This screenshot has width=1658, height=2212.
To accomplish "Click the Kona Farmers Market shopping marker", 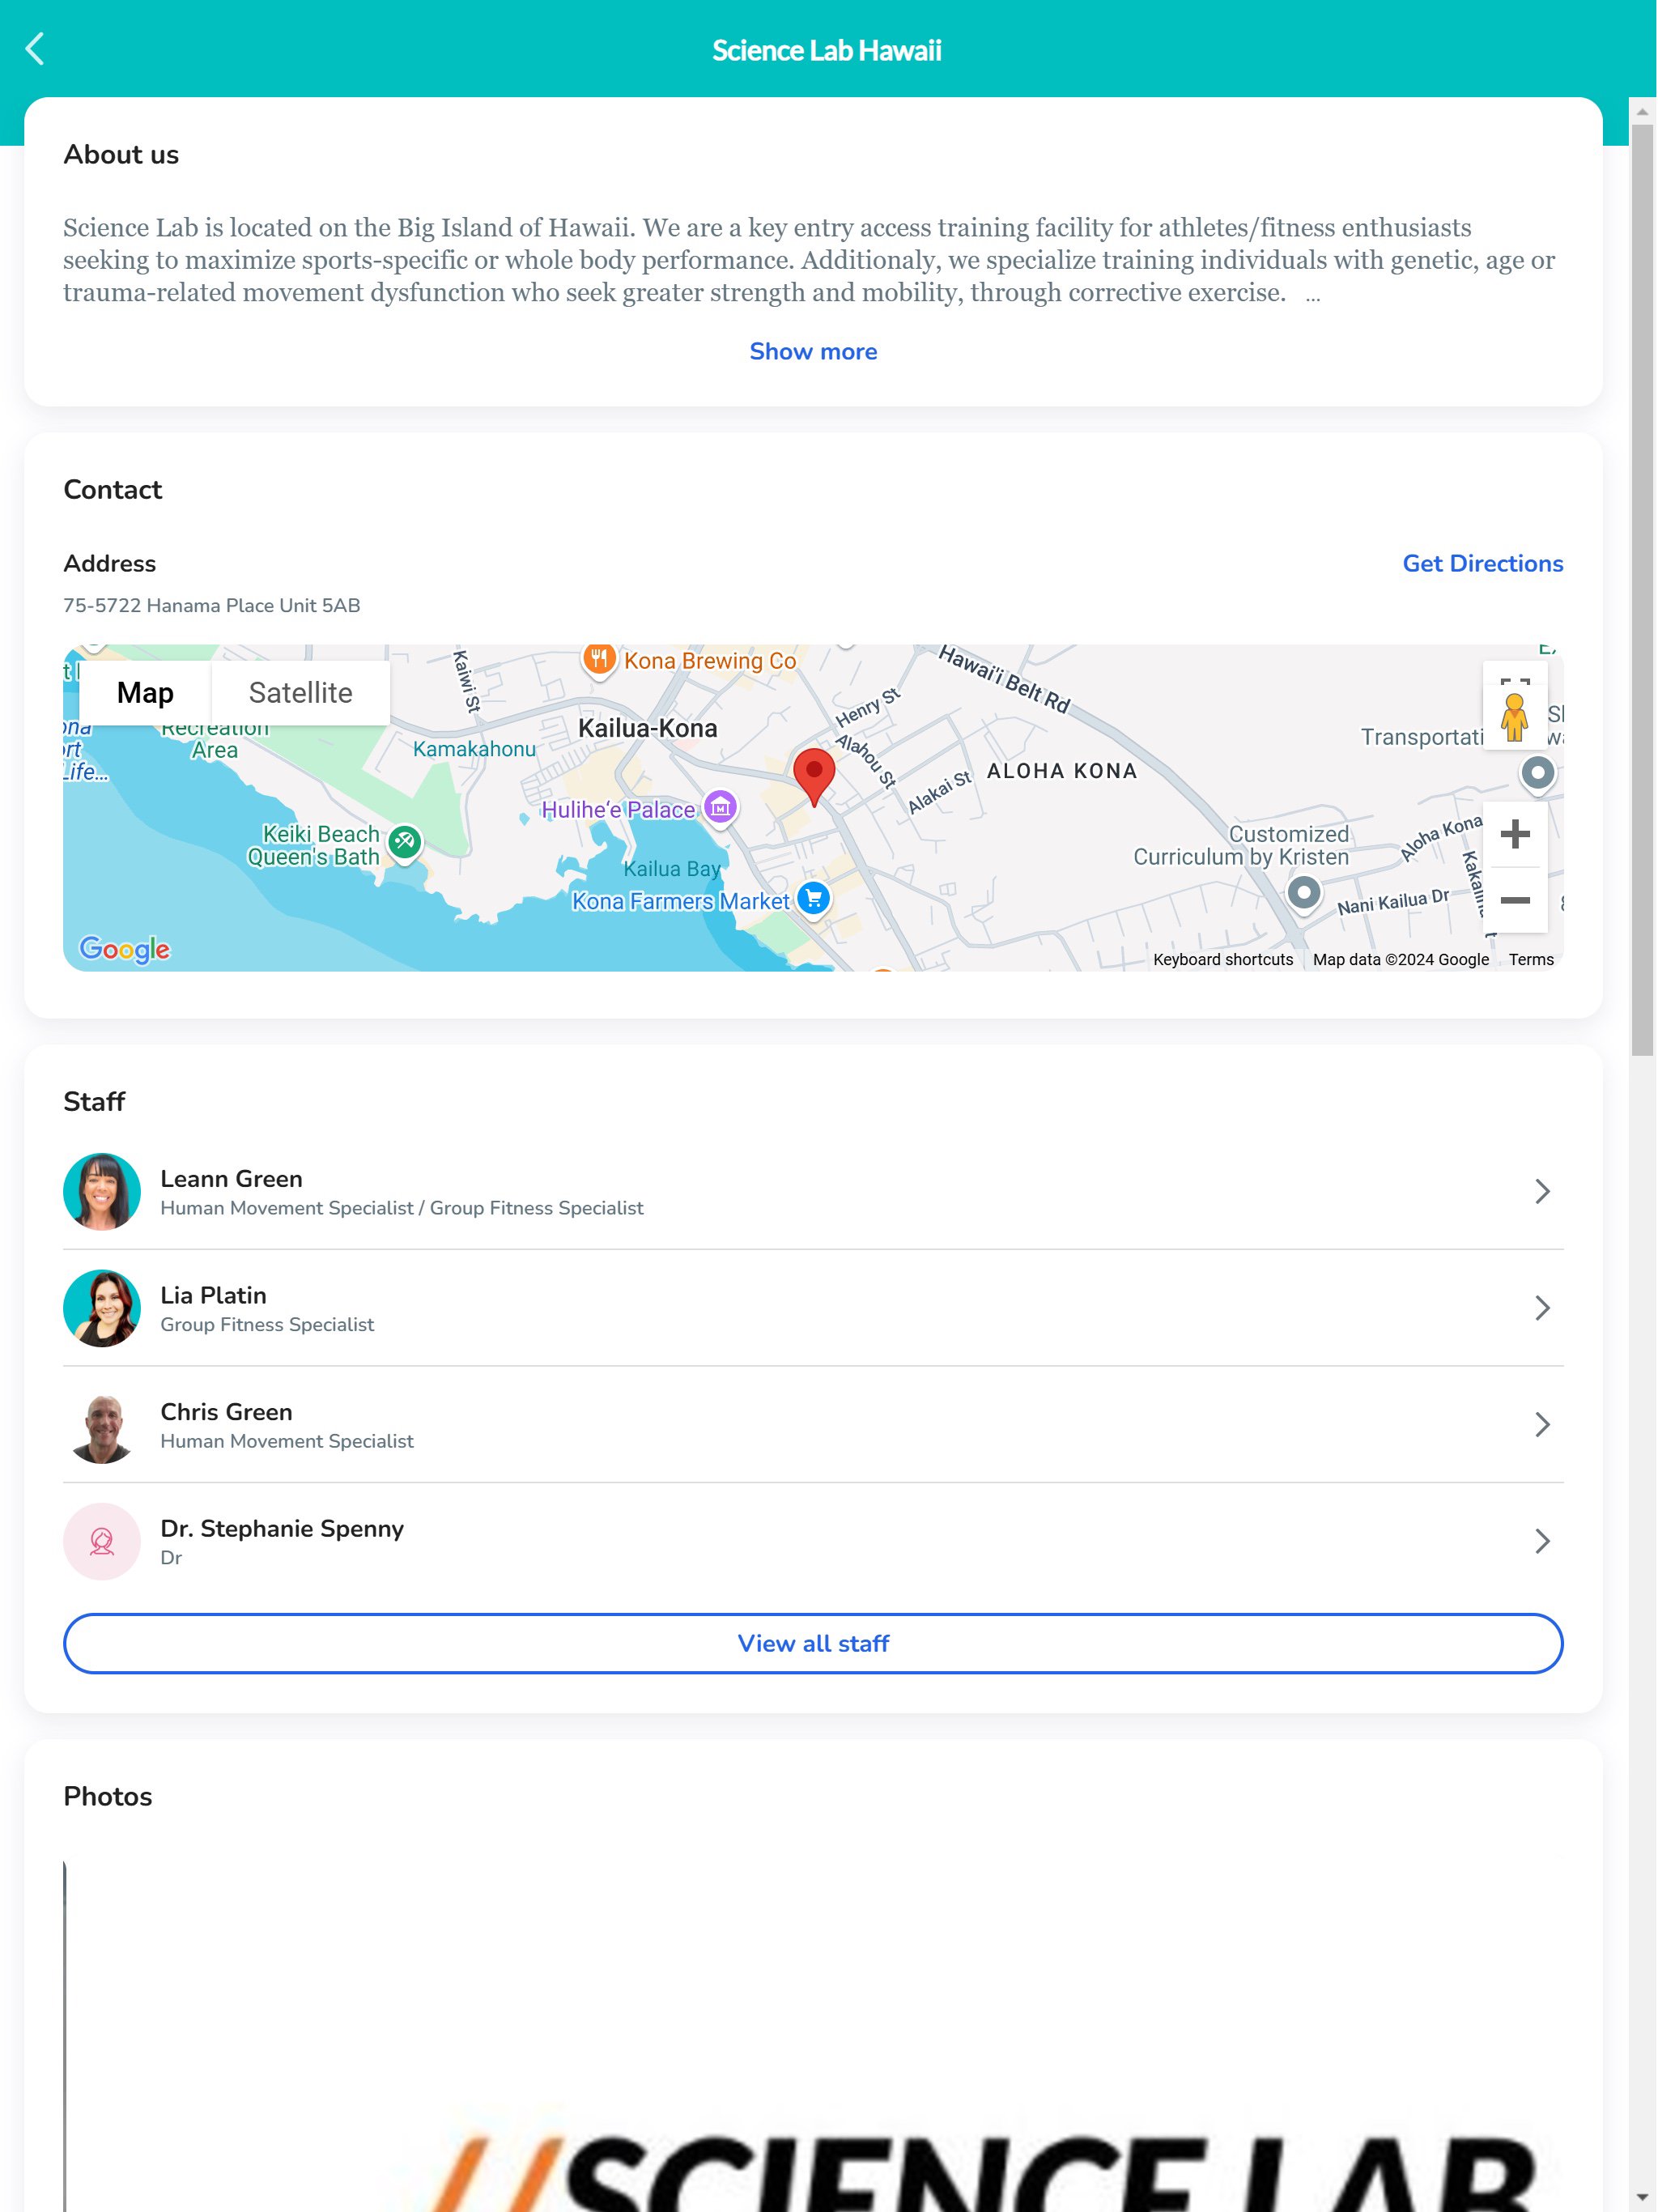I will point(814,899).
